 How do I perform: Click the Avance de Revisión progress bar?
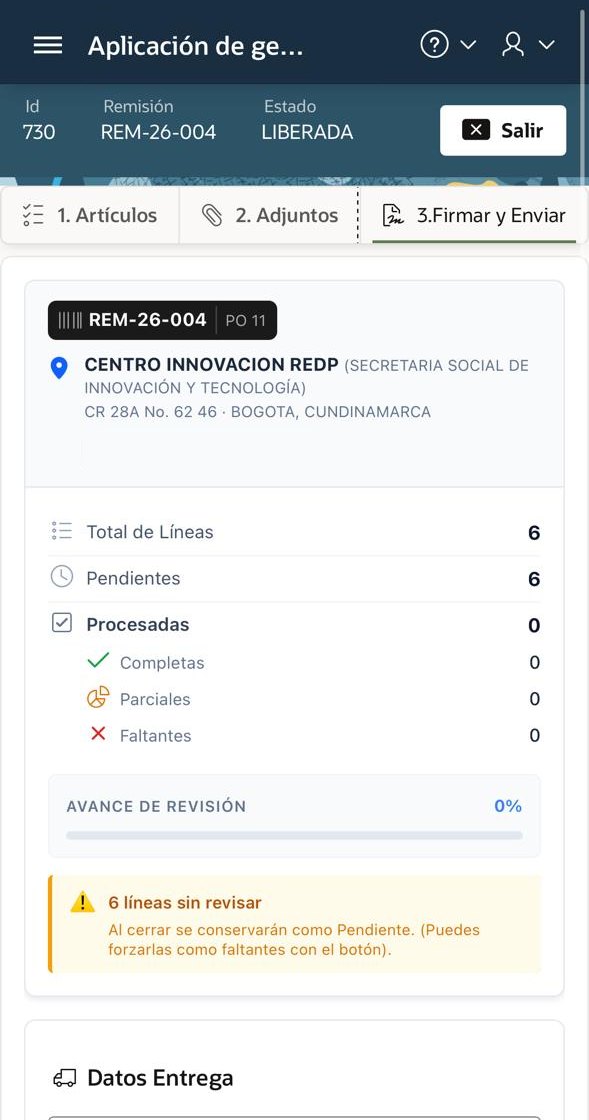[x=294, y=835]
